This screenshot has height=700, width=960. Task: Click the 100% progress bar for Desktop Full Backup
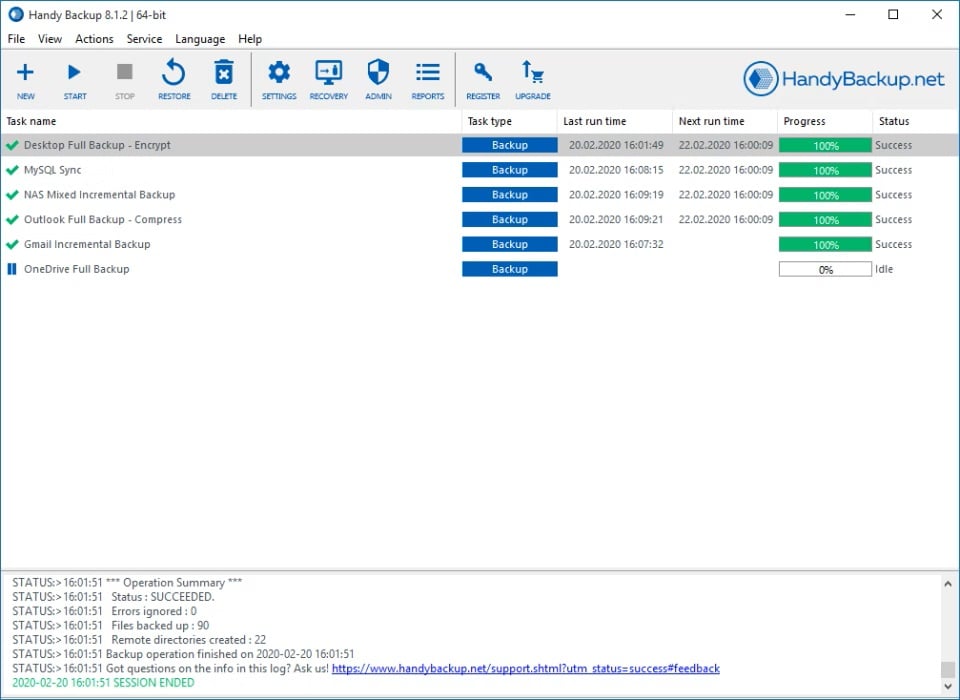coord(825,145)
